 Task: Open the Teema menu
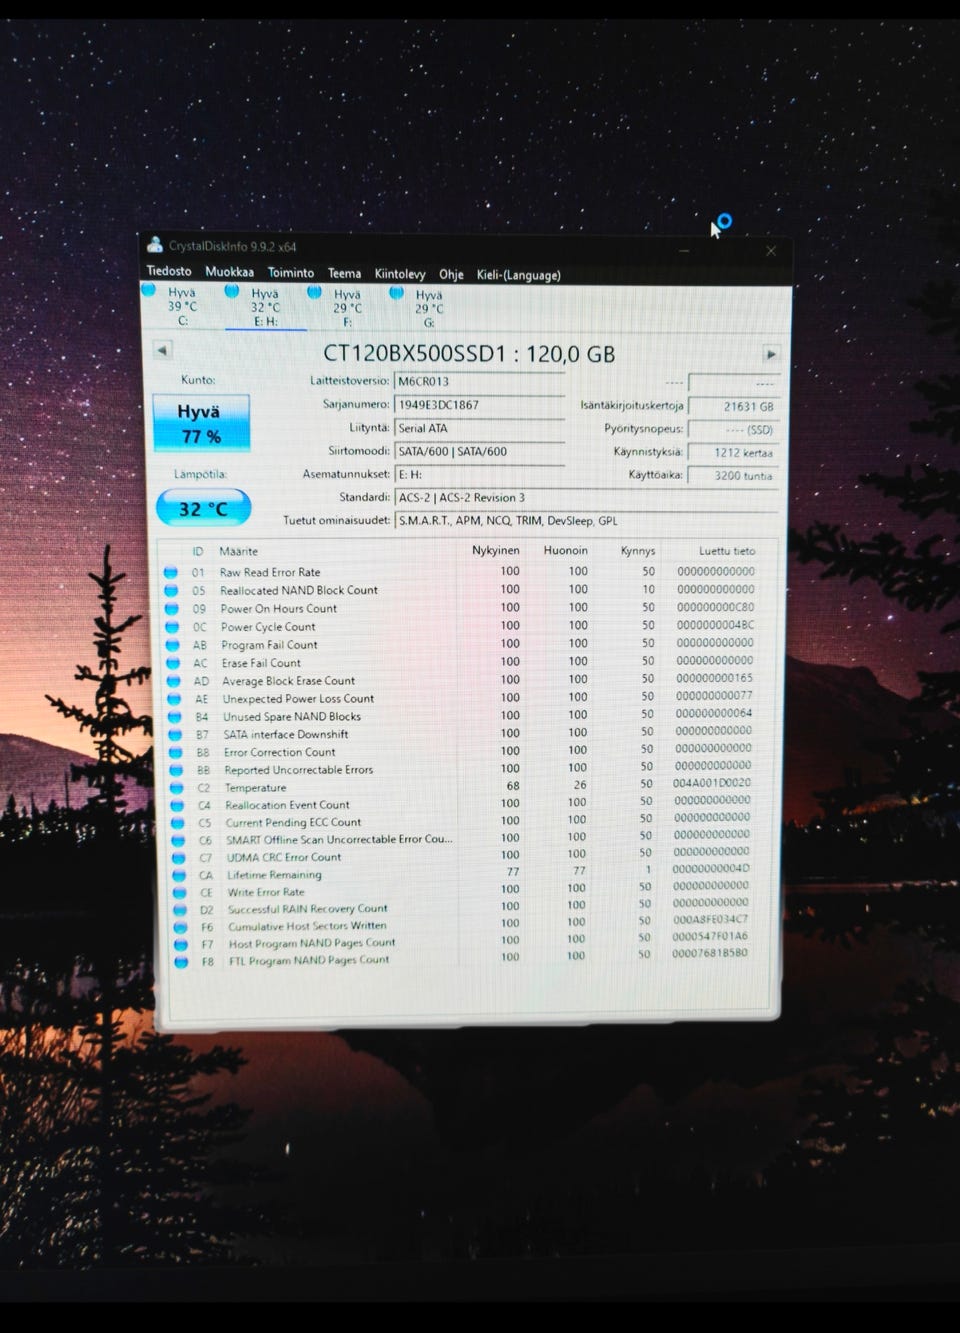(x=344, y=274)
